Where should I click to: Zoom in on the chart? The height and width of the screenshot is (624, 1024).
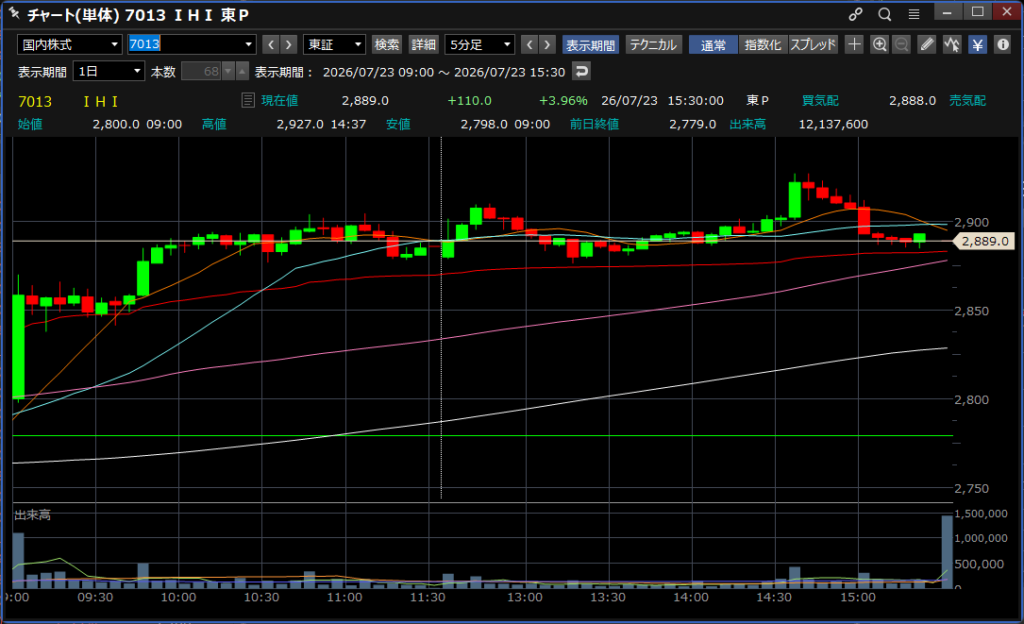[x=880, y=44]
